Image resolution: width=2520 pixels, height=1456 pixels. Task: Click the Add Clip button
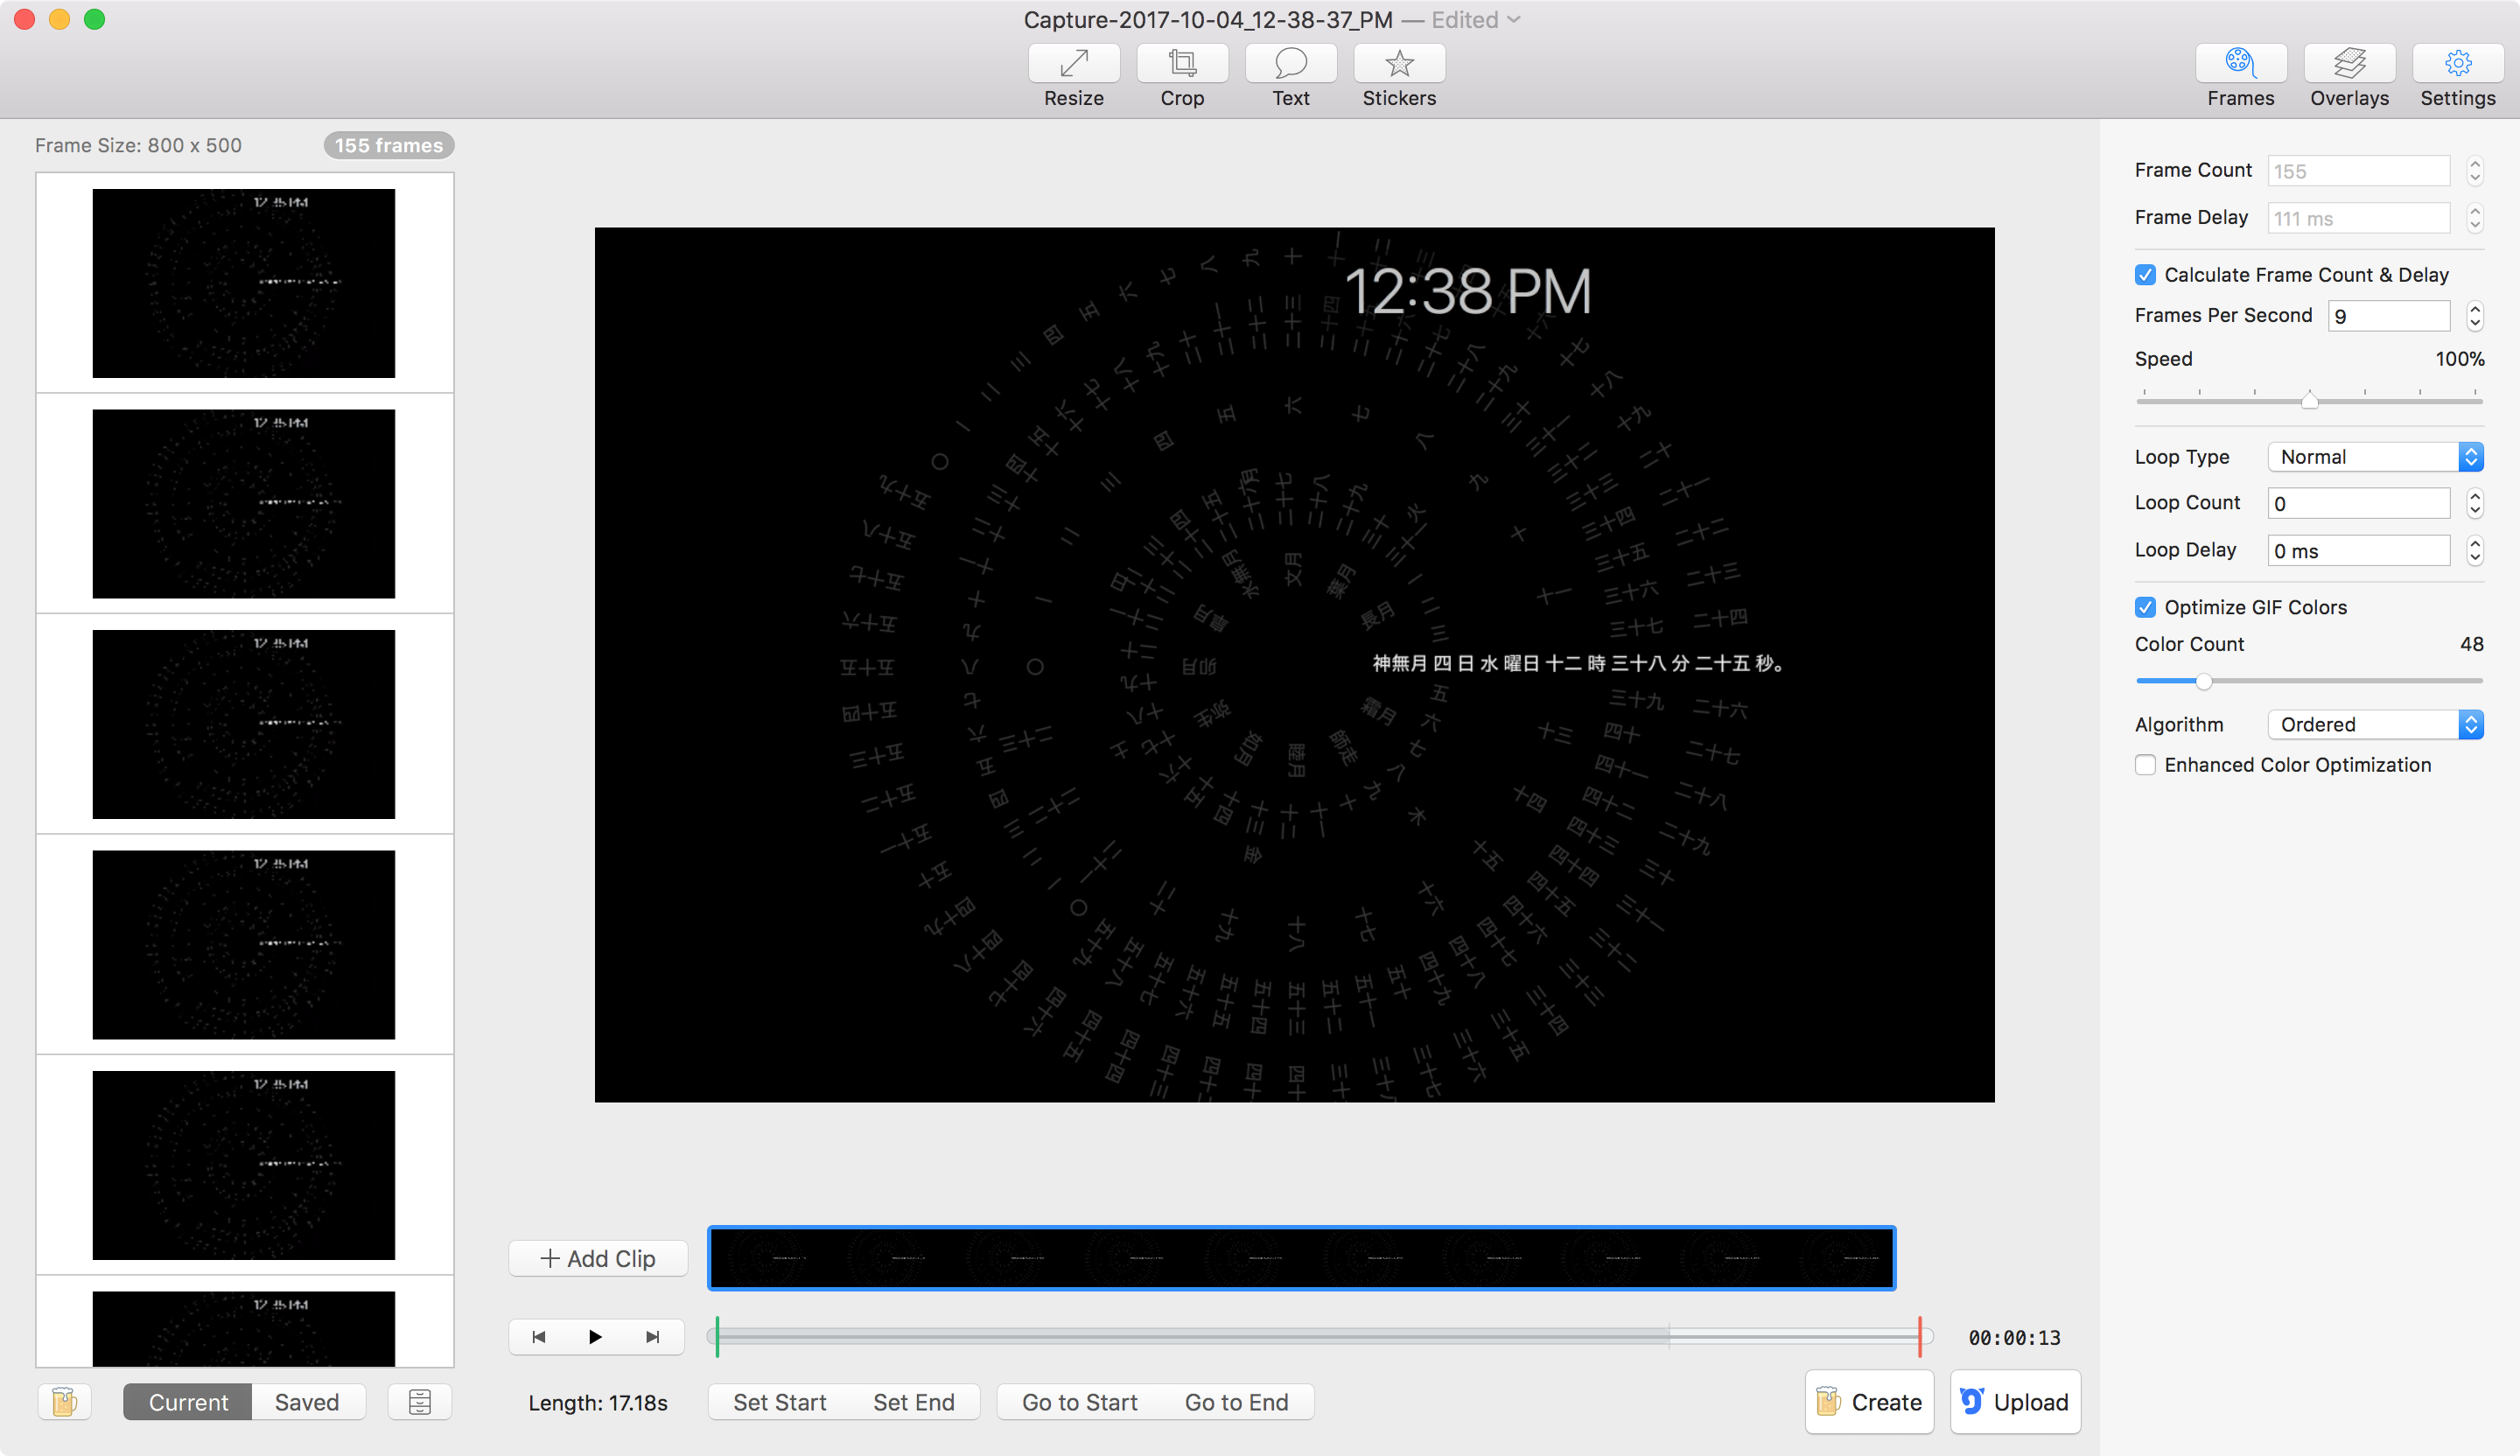(x=598, y=1258)
